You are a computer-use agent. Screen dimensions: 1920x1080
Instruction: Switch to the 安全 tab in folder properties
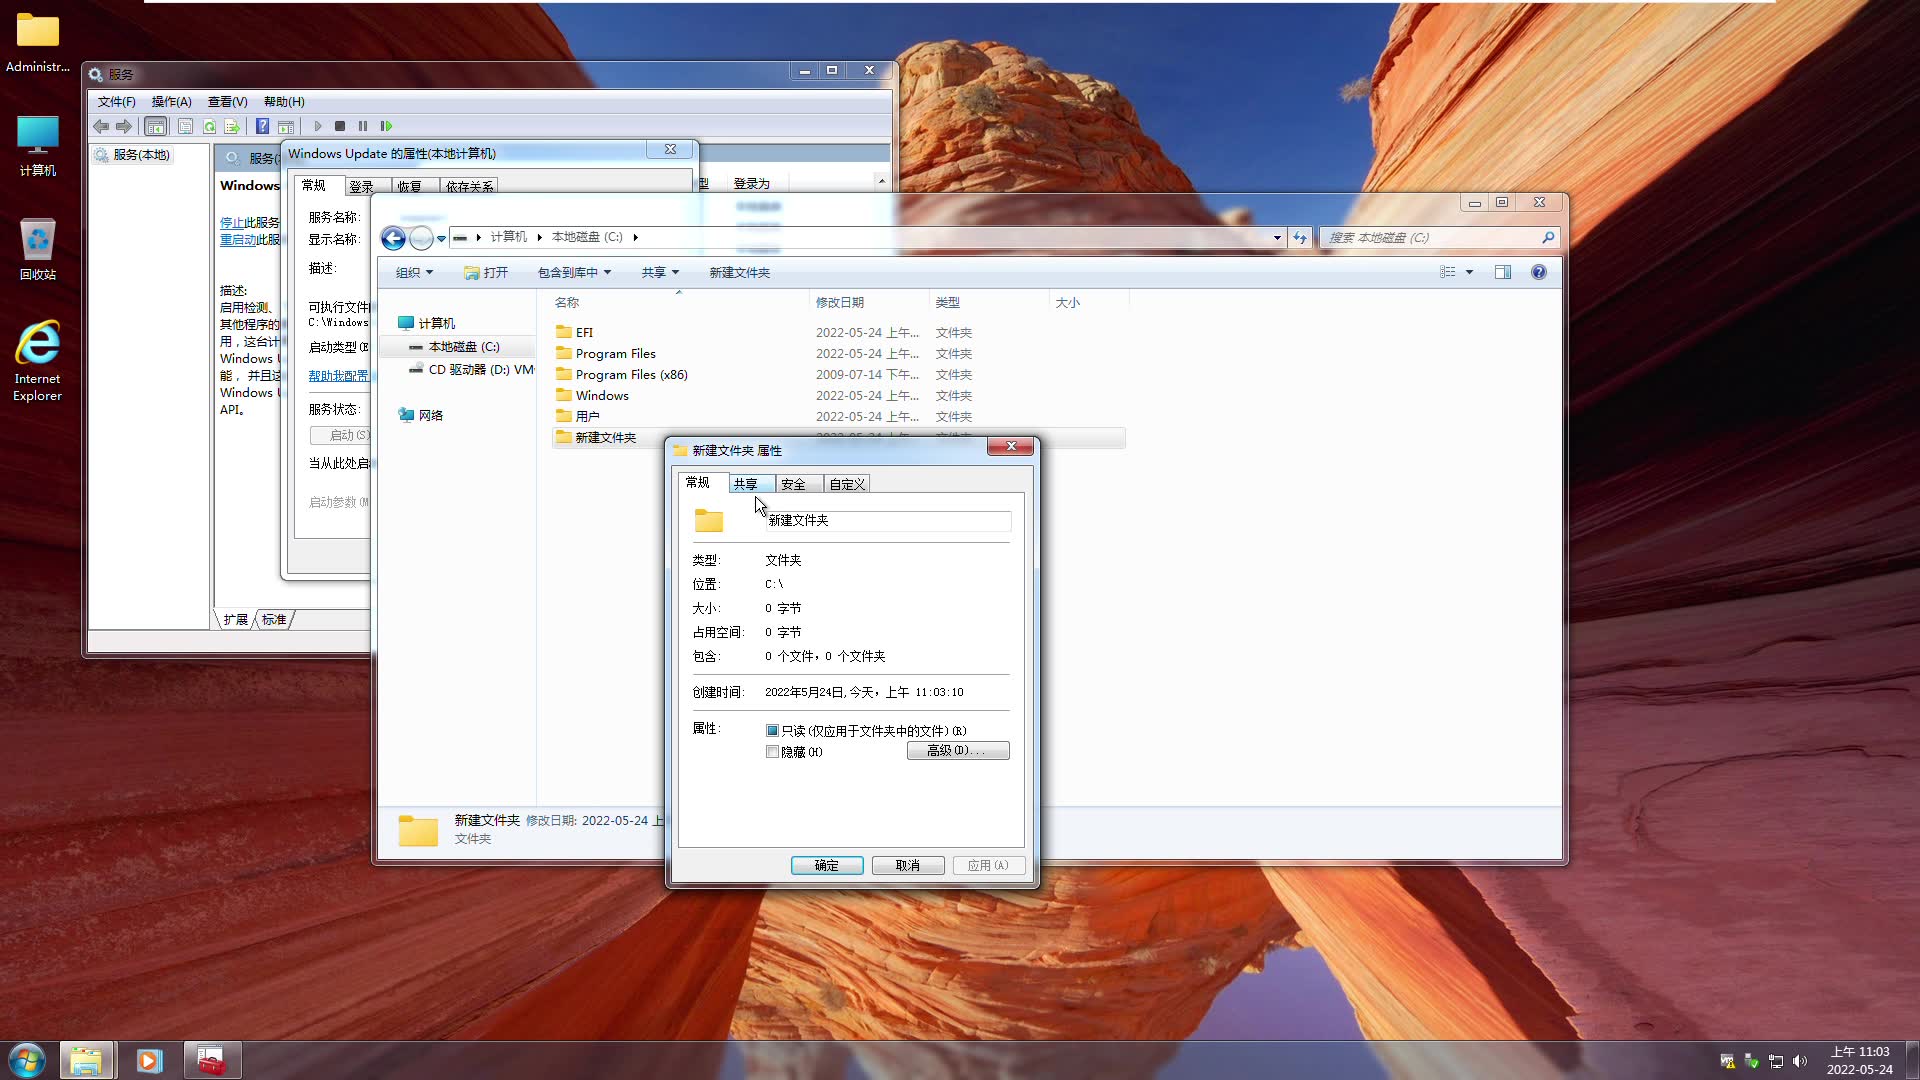[794, 483]
